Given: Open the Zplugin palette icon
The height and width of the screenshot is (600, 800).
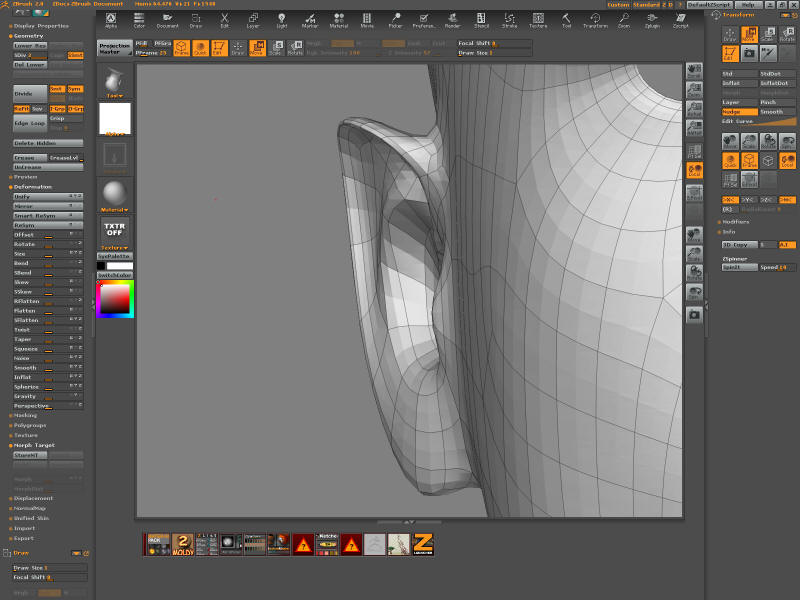Looking at the screenshot, I should [x=652, y=19].
